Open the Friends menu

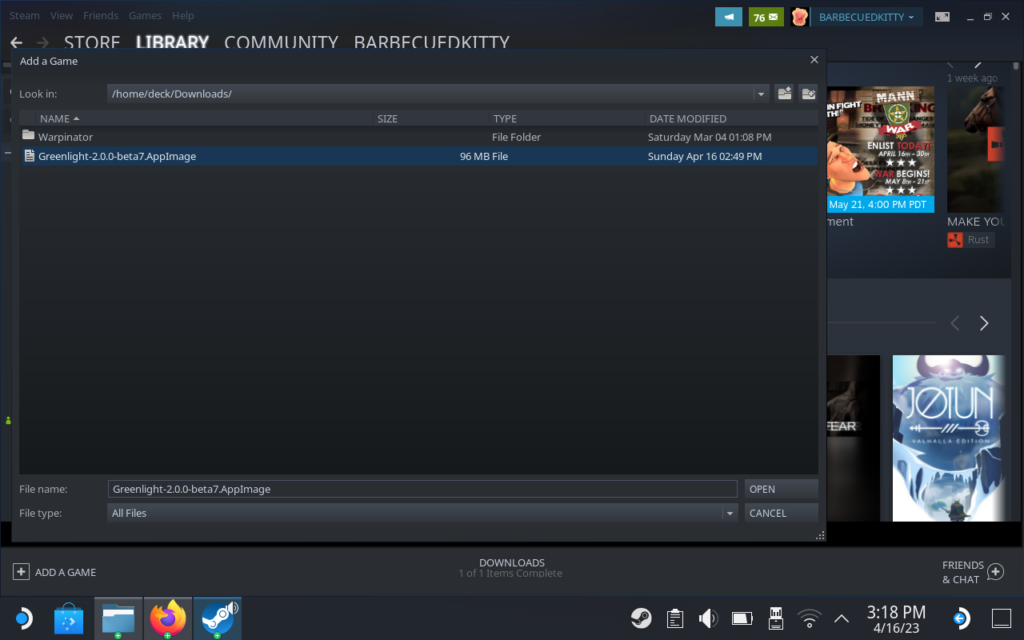click(101, 15)
